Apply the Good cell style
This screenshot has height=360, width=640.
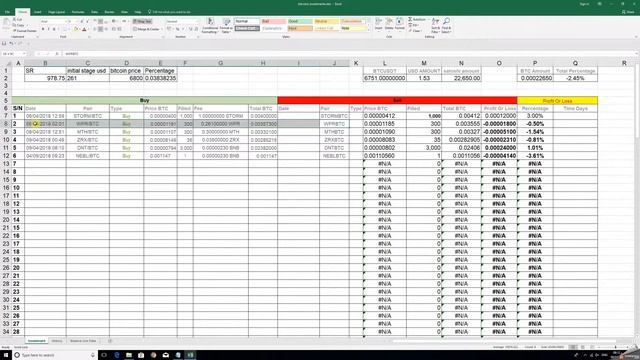pos(300,21)
